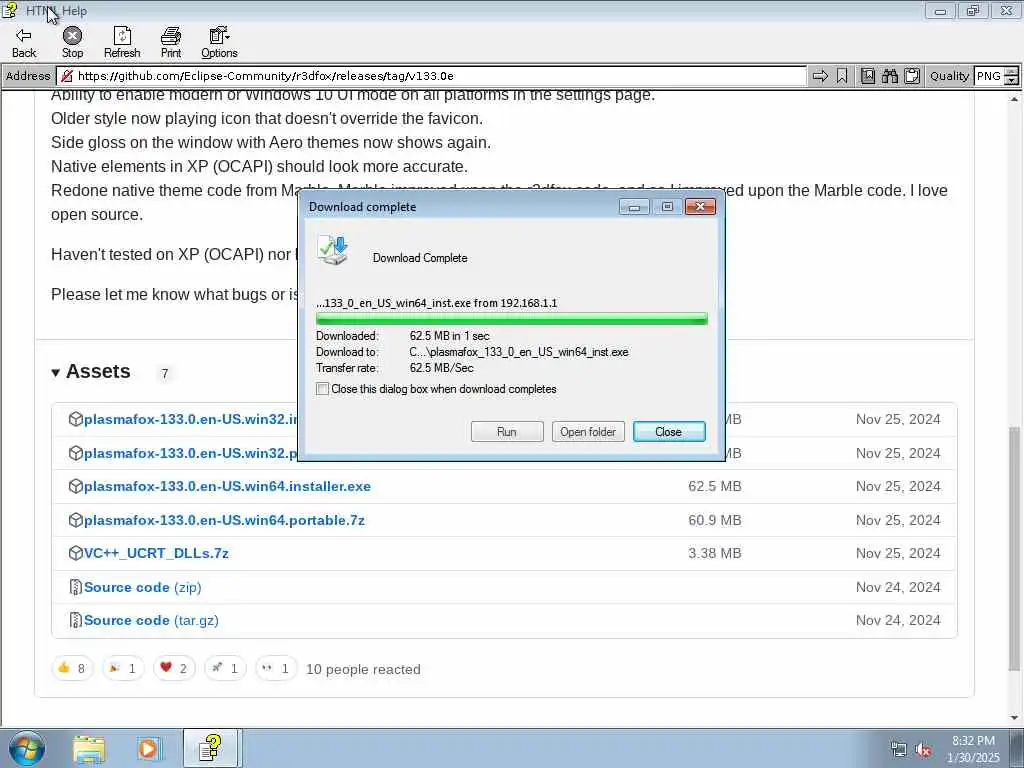This screenshot has width=1024, height=768.
Task: Click the taskbar clock showing 8:32 PM
Action: (x=973, y=749)
